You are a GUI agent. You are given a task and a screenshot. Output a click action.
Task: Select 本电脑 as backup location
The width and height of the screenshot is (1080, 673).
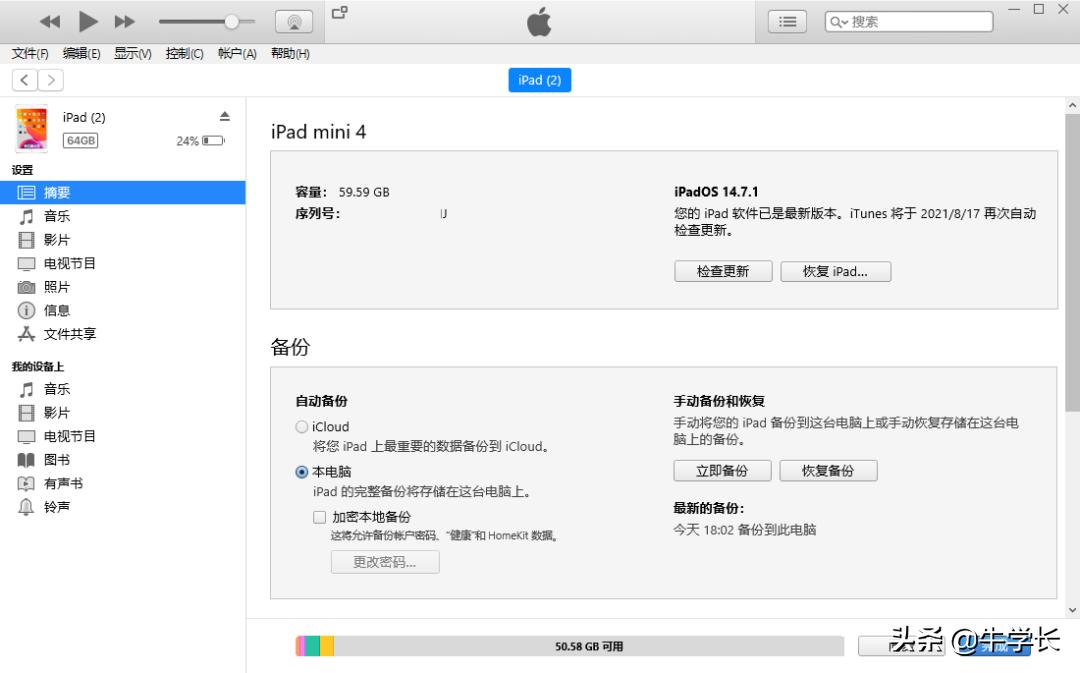coord(301,472)
